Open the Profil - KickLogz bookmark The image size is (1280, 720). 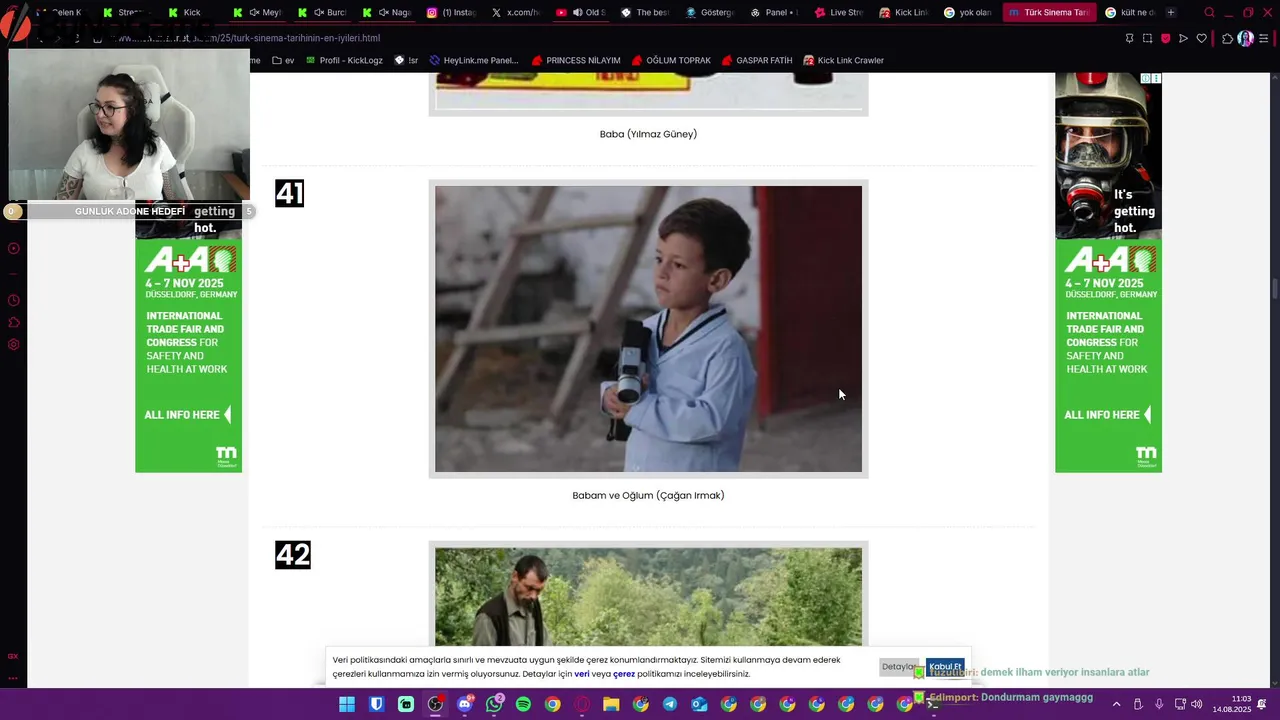[x=344, y=60]
